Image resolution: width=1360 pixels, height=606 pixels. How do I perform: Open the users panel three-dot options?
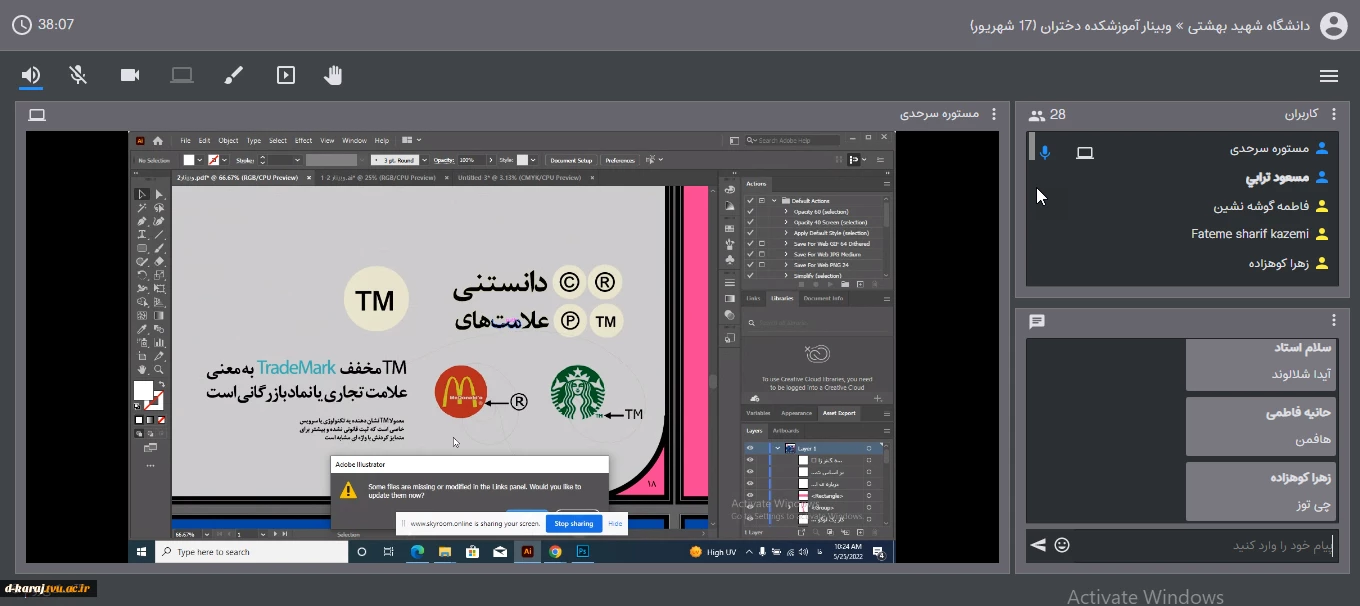pyautogui.click(x=1334, y=114)
